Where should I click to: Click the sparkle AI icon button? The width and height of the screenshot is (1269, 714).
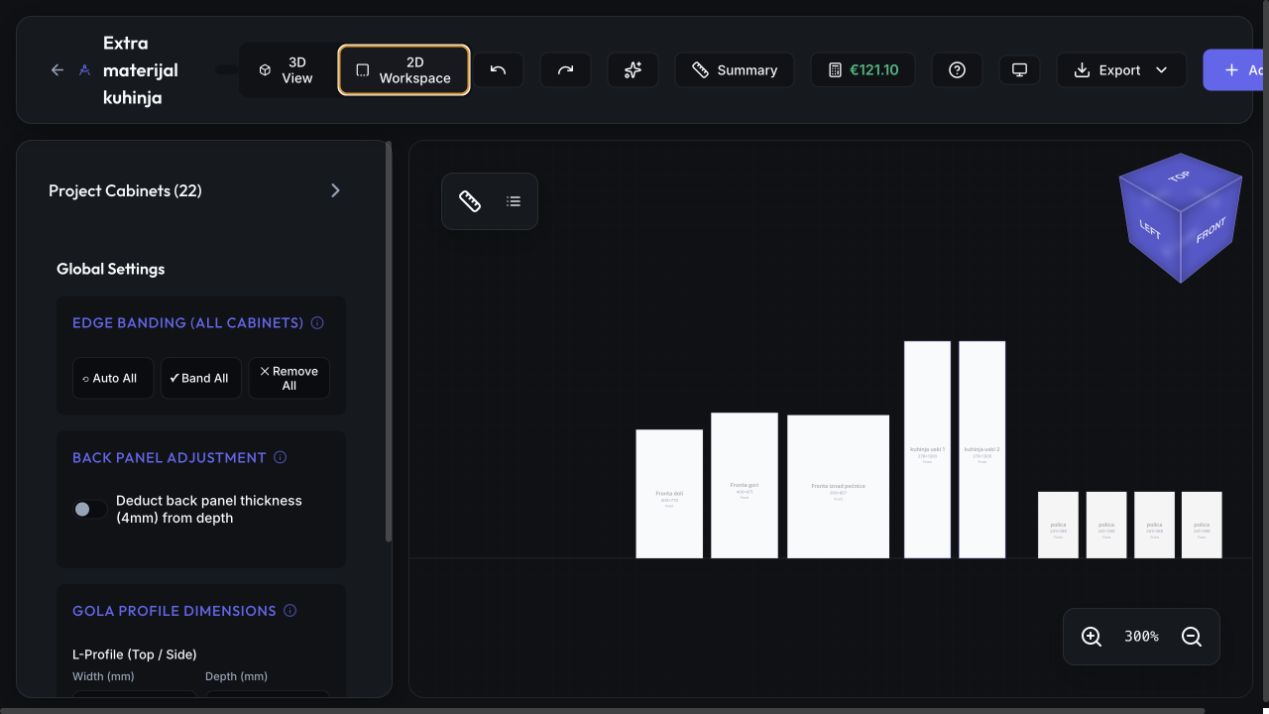pos(633,70)
